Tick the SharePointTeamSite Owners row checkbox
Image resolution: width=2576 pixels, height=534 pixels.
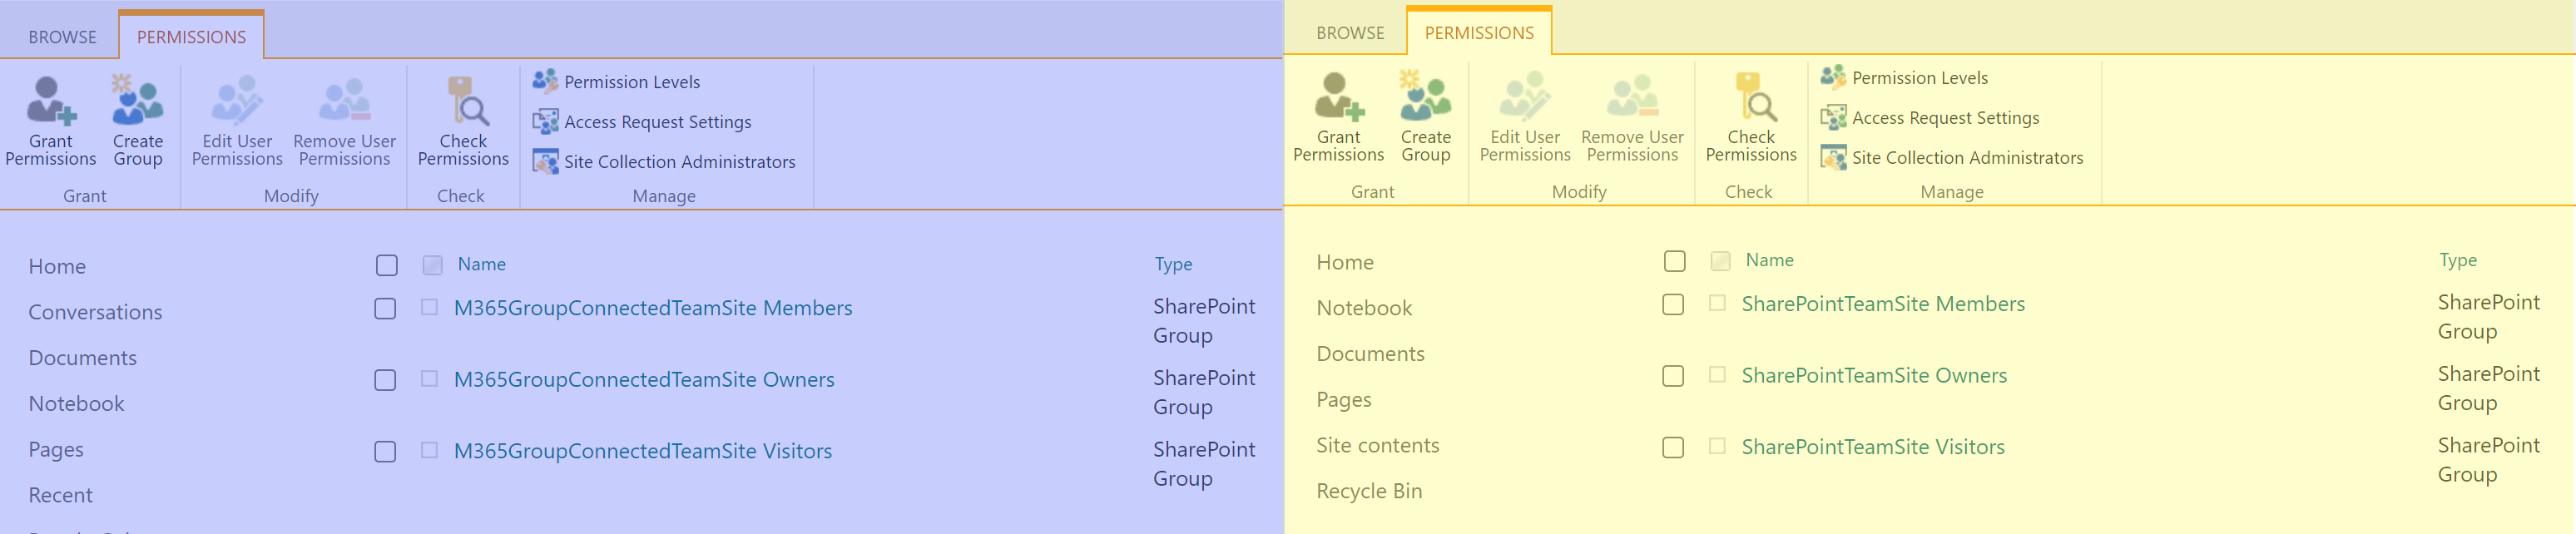(x=1673, y=376)
